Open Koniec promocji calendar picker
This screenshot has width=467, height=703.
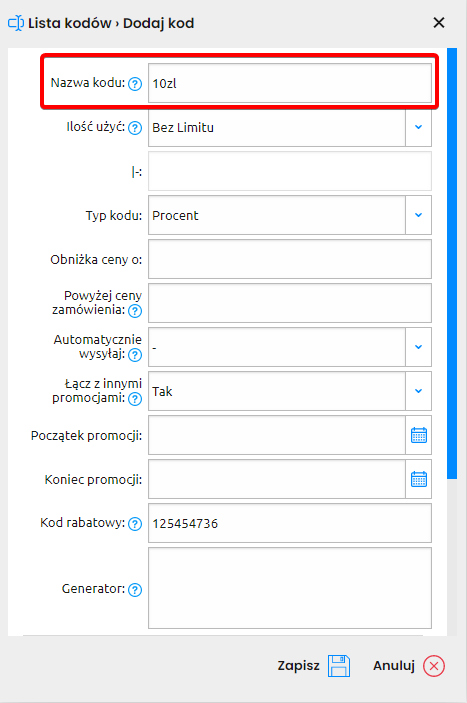(x=419, y=479)
